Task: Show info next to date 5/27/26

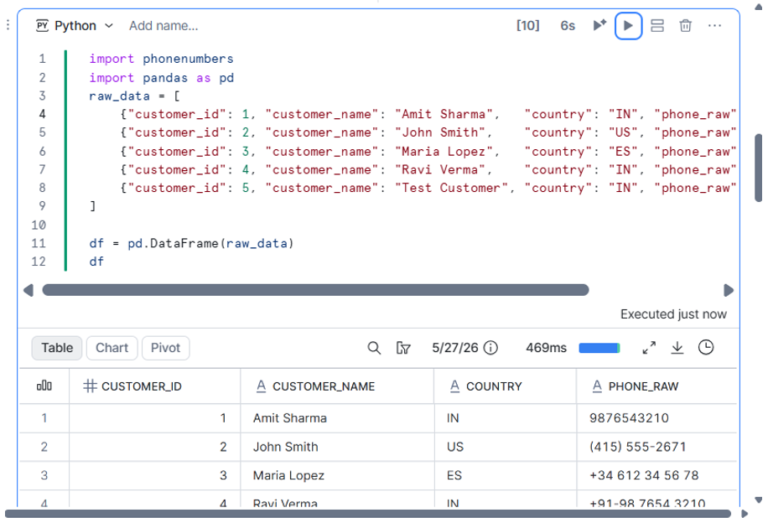Action: coord(490,348)
